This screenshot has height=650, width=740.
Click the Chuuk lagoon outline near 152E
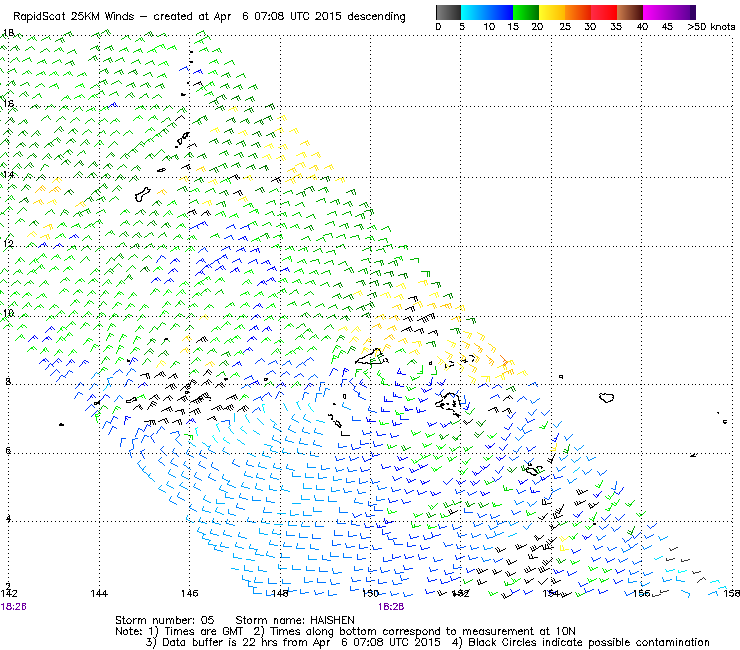click(448, 404)
